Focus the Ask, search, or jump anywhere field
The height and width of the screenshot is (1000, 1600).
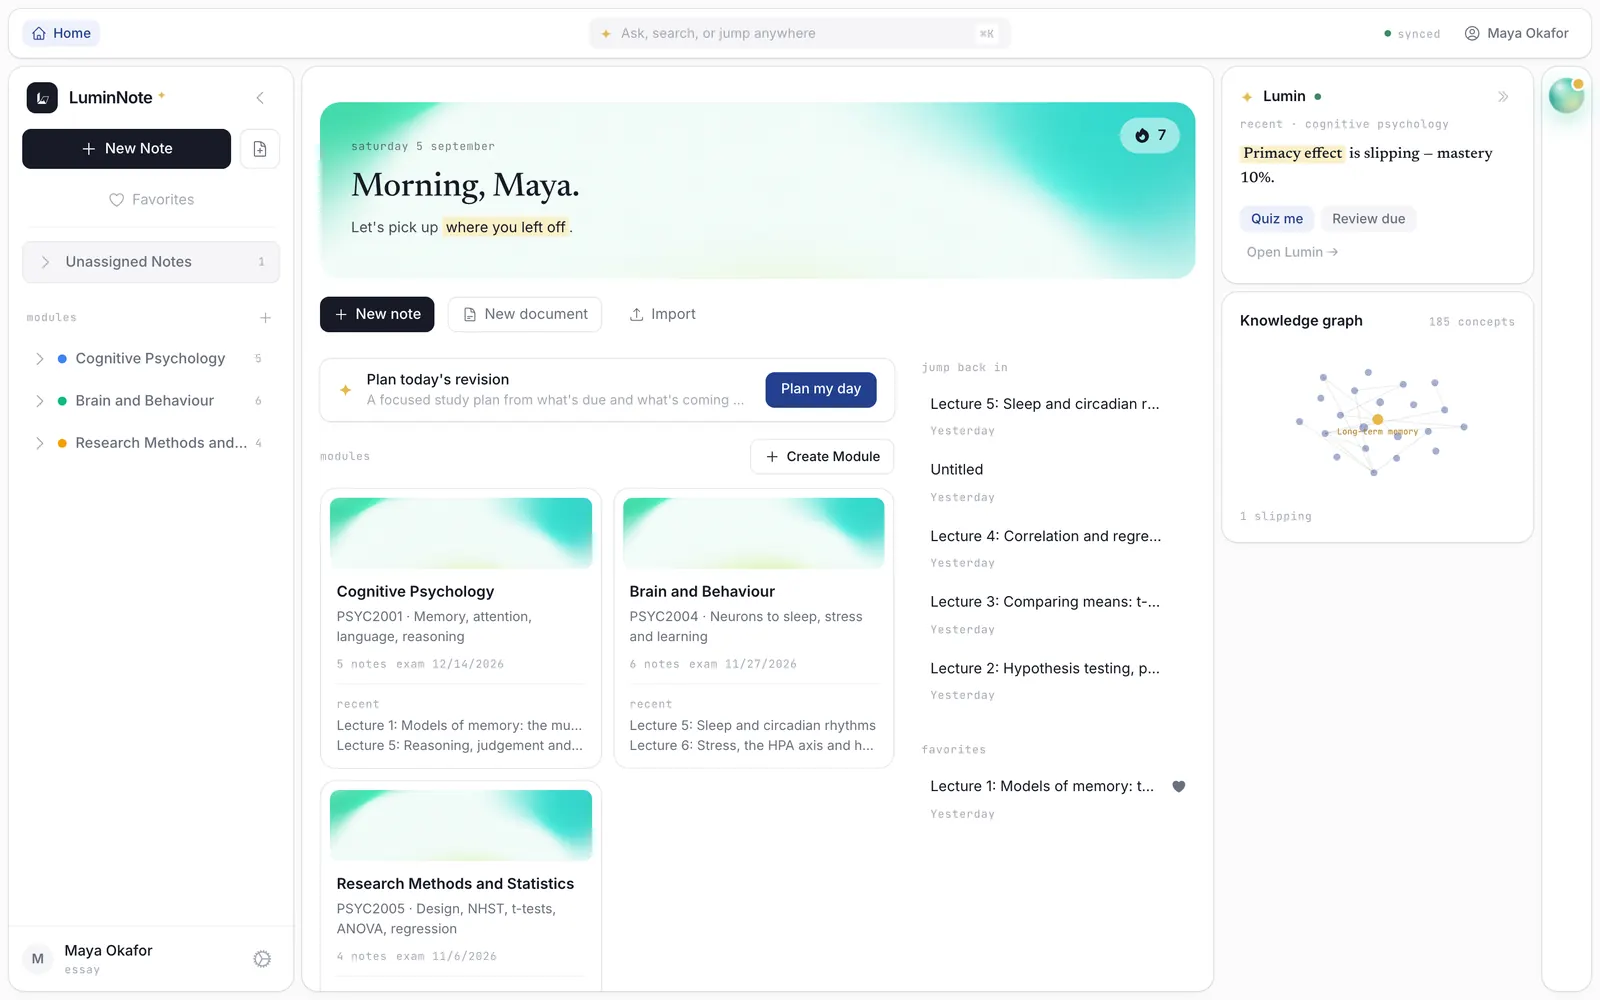(800, 33)
